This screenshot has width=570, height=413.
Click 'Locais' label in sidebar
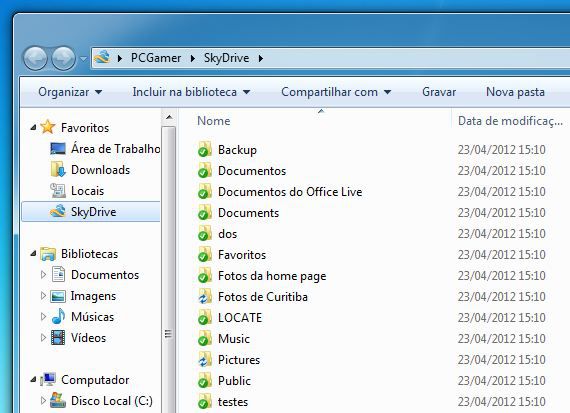pyautogui.click(x=88, y=191)
